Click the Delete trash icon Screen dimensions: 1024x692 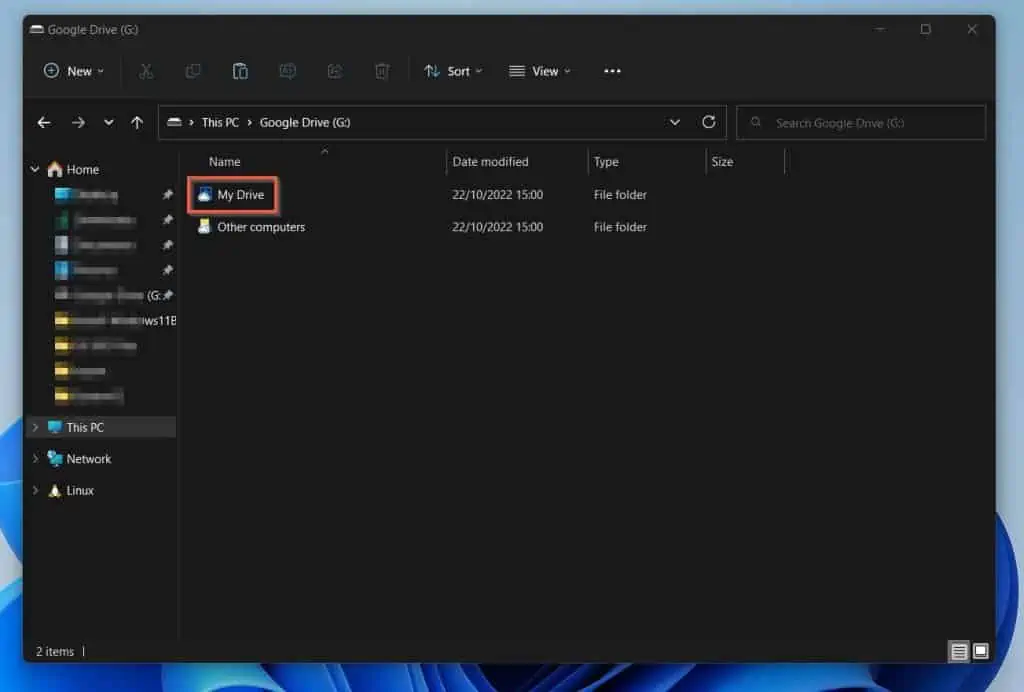382,71
